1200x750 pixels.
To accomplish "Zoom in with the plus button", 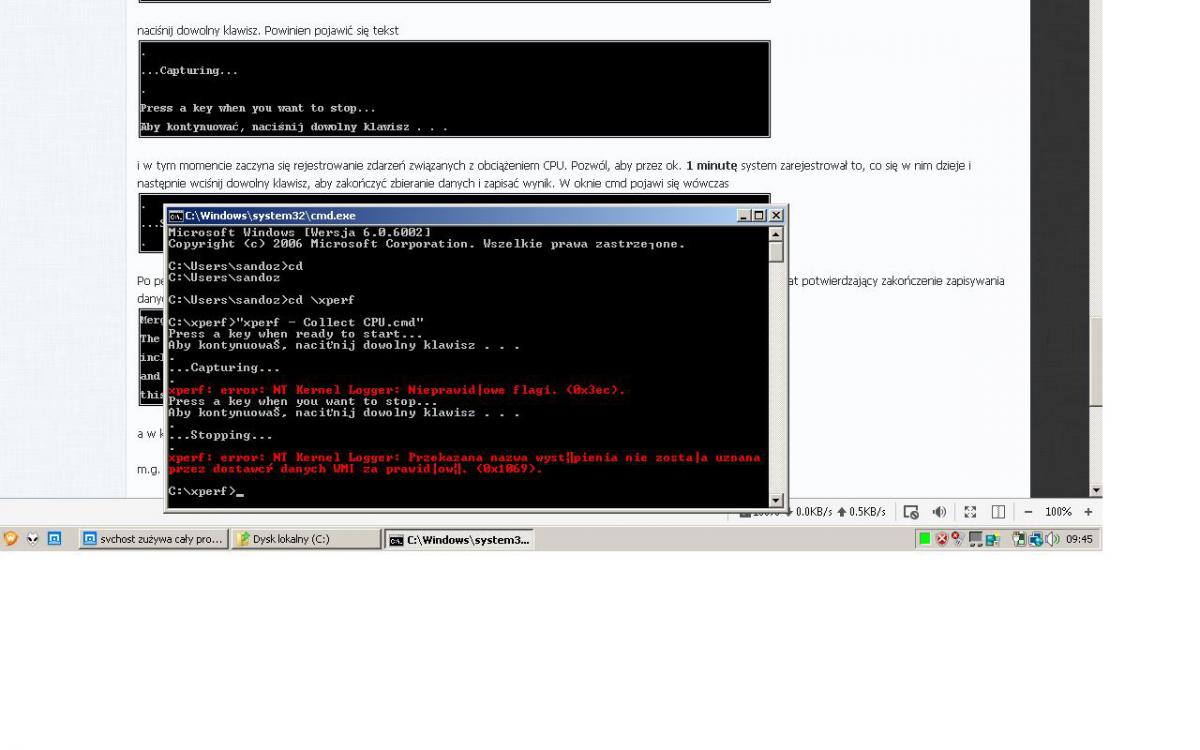I will pos(1088,512).
